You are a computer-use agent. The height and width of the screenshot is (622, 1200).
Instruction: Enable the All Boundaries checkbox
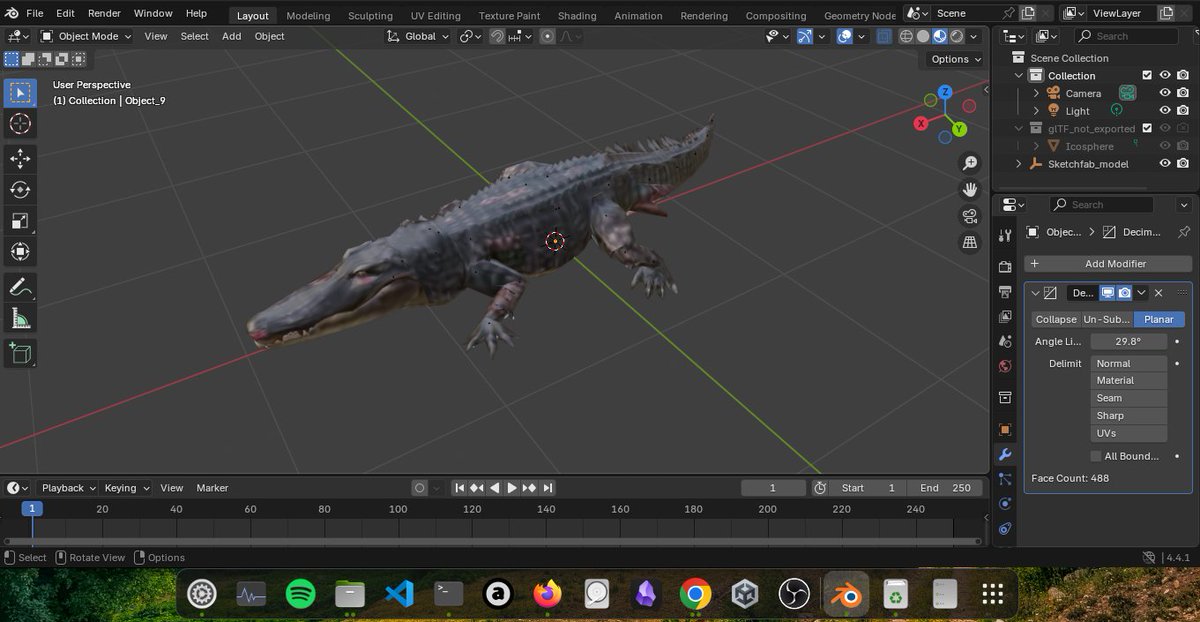point(1096,456)
